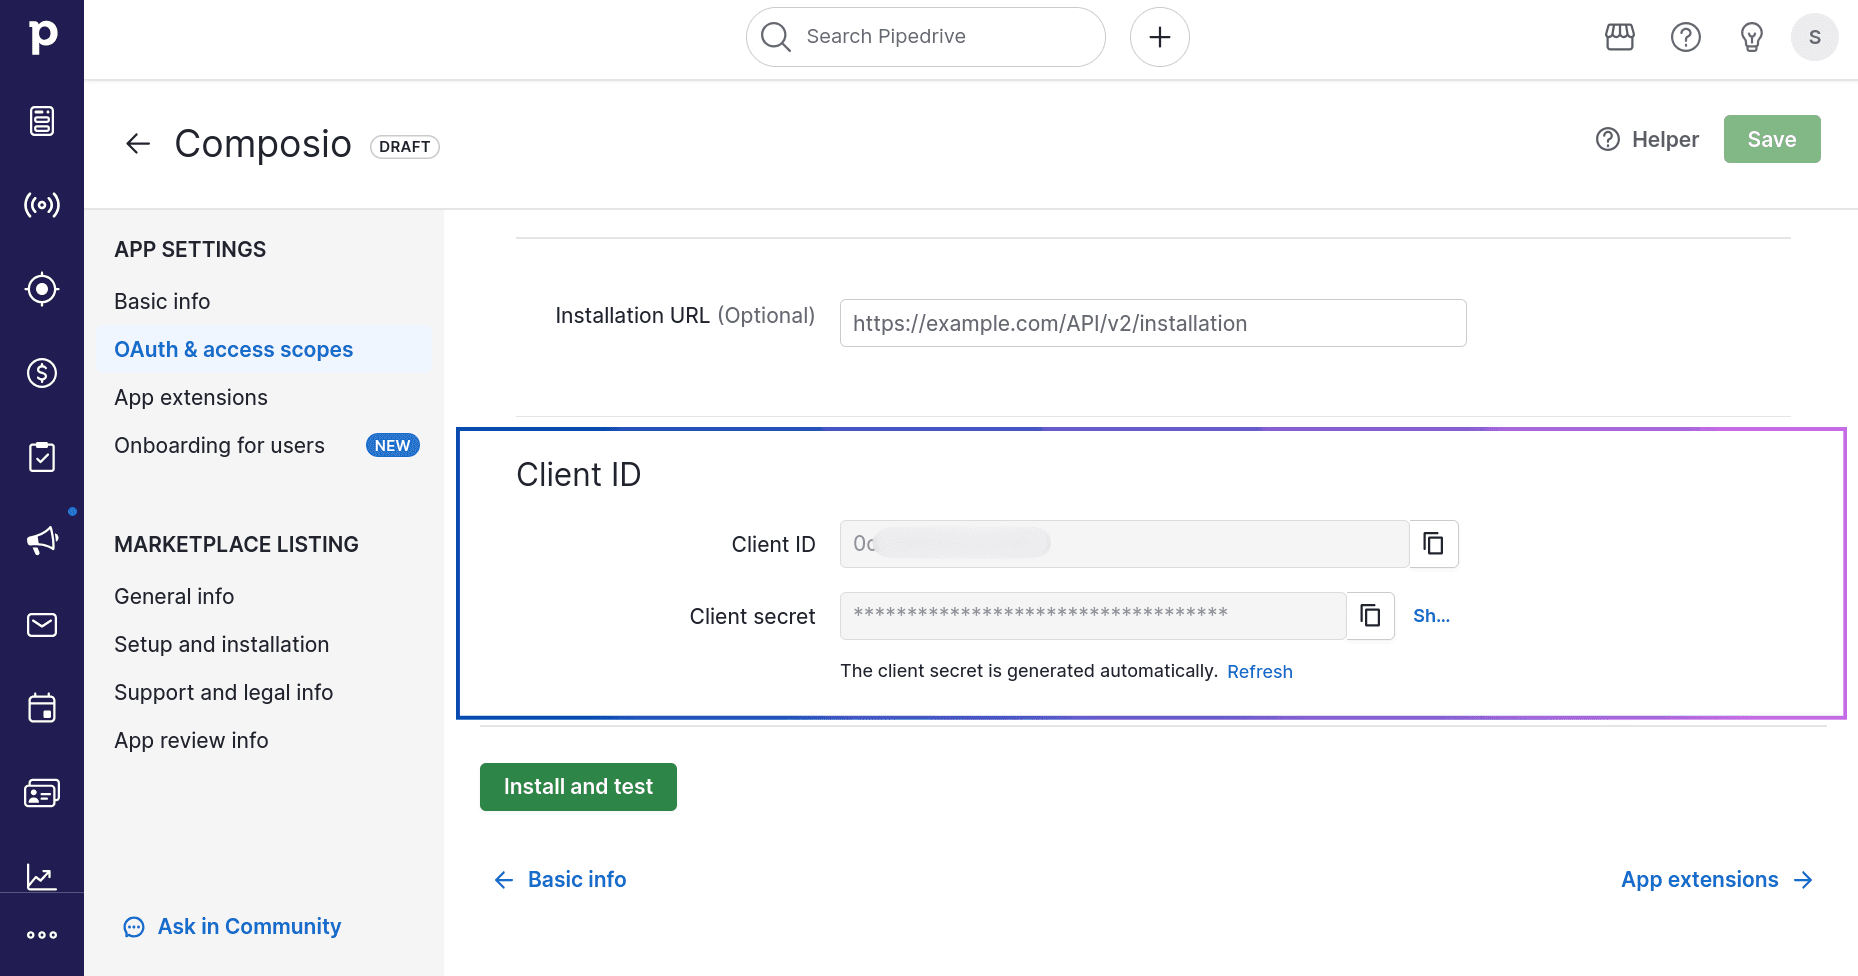Save the Composio app settings

1772,139
